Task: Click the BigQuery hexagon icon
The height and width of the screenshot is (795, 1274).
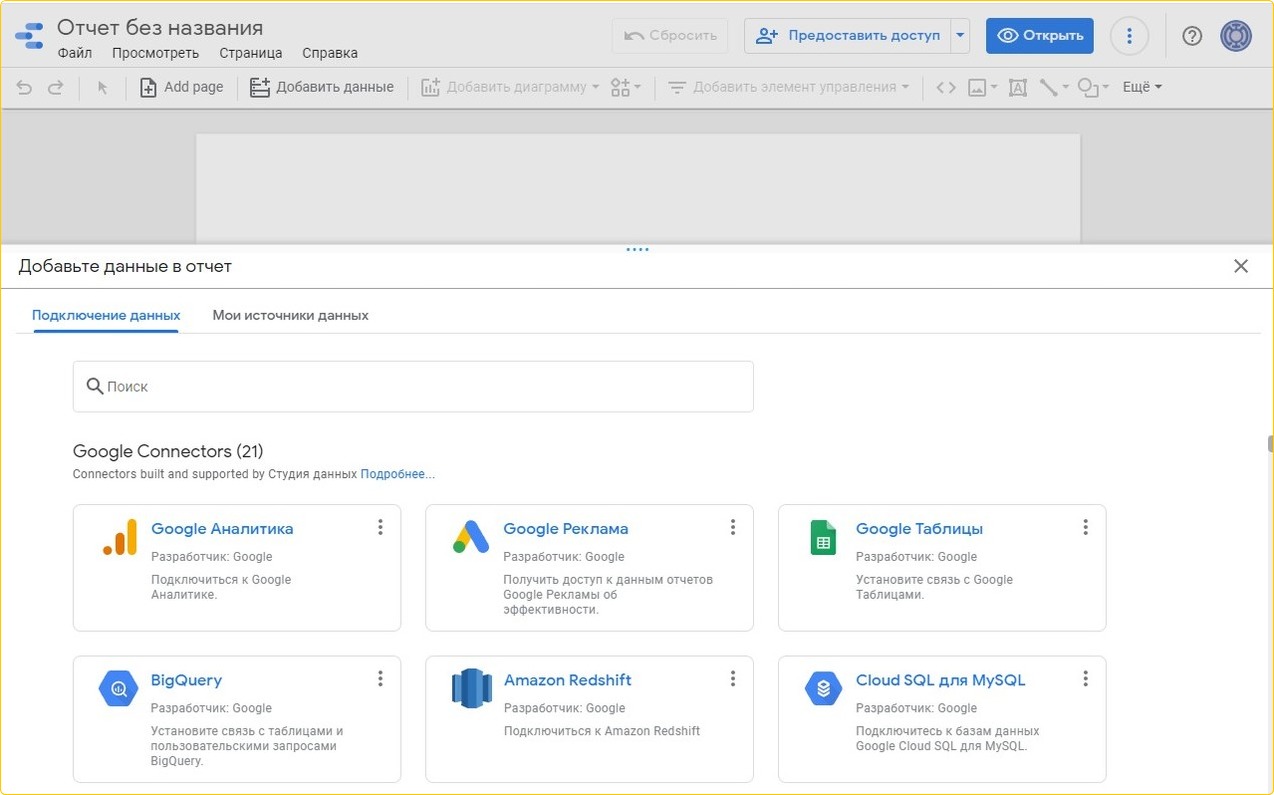Action: (118, 688)
